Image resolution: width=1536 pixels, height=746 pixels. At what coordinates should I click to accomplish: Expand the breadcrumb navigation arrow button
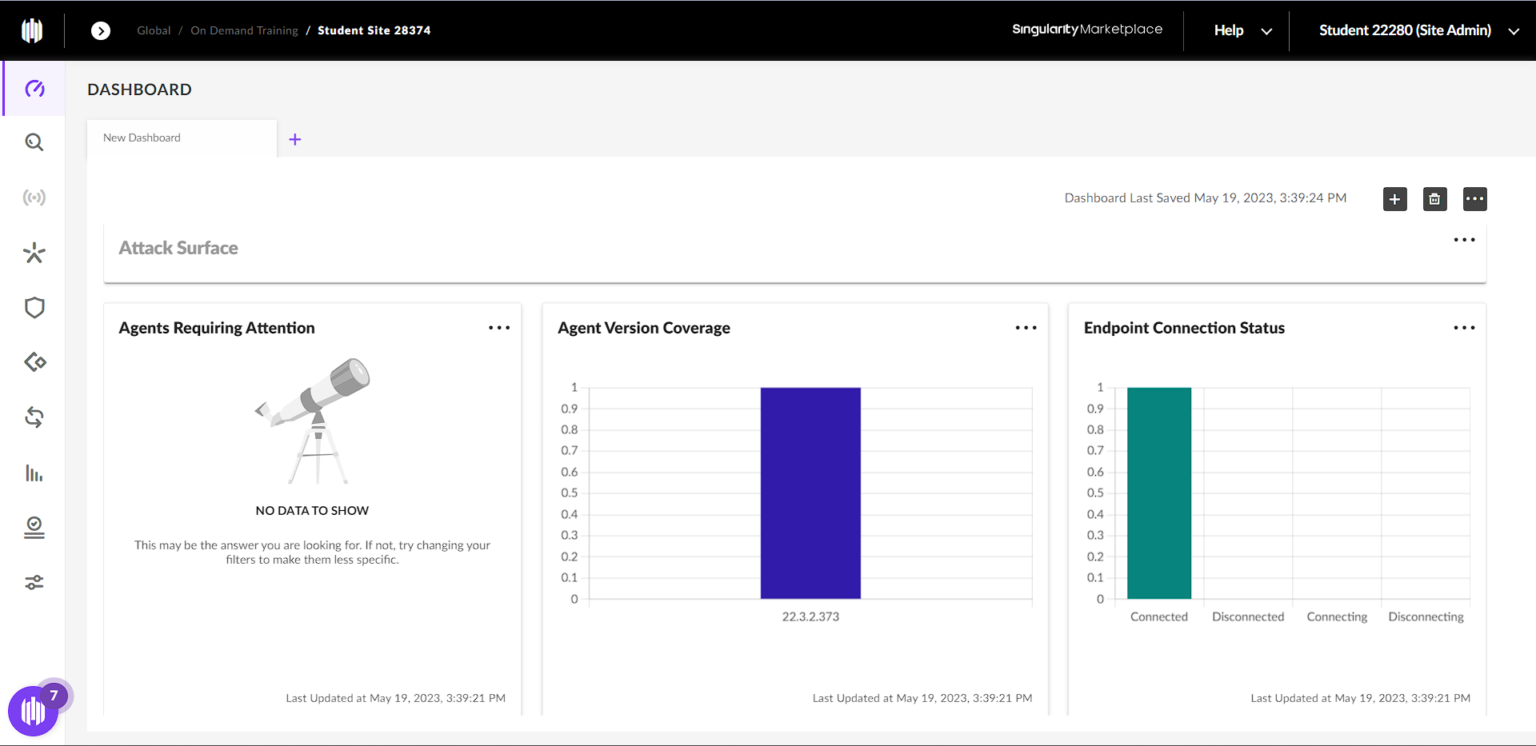tap(100, 30)
